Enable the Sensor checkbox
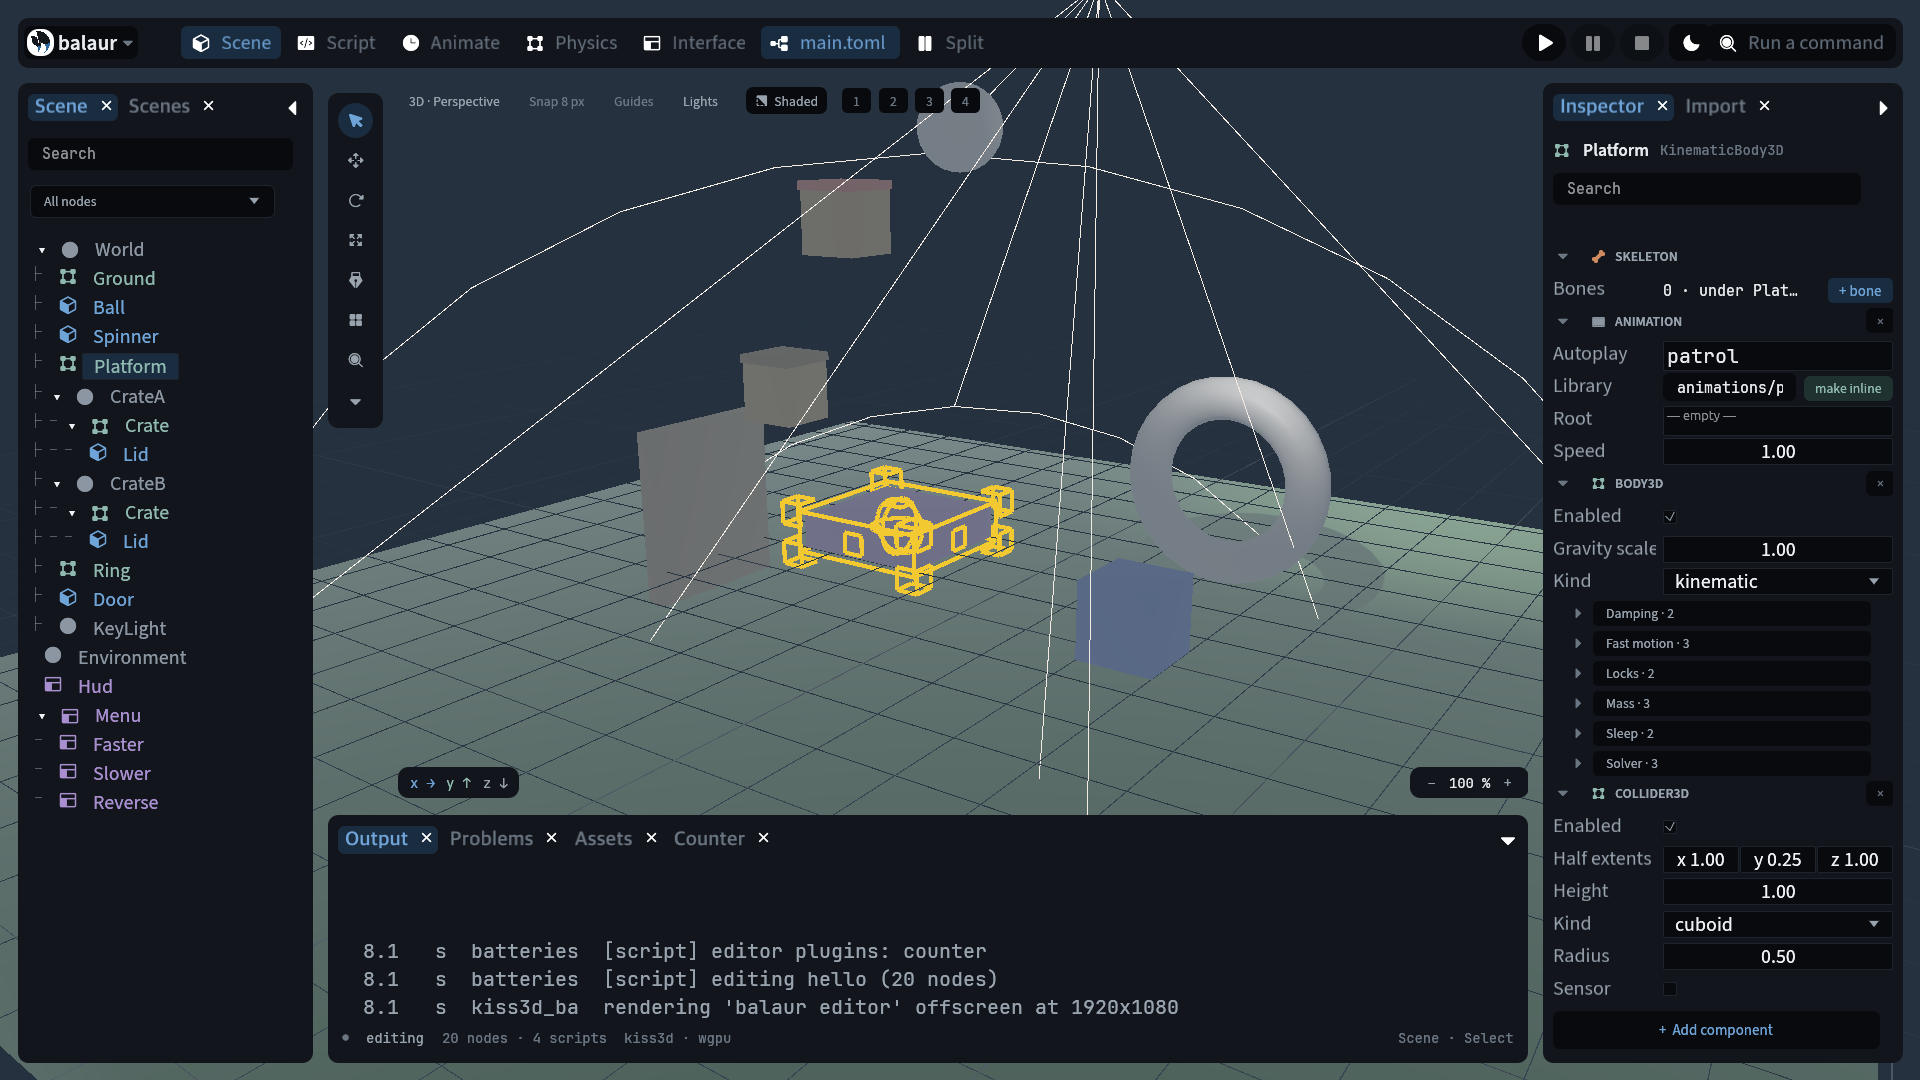The width and height of the screenshot is (1920, 1080). pyautogui.click(x=1670, y=989)
